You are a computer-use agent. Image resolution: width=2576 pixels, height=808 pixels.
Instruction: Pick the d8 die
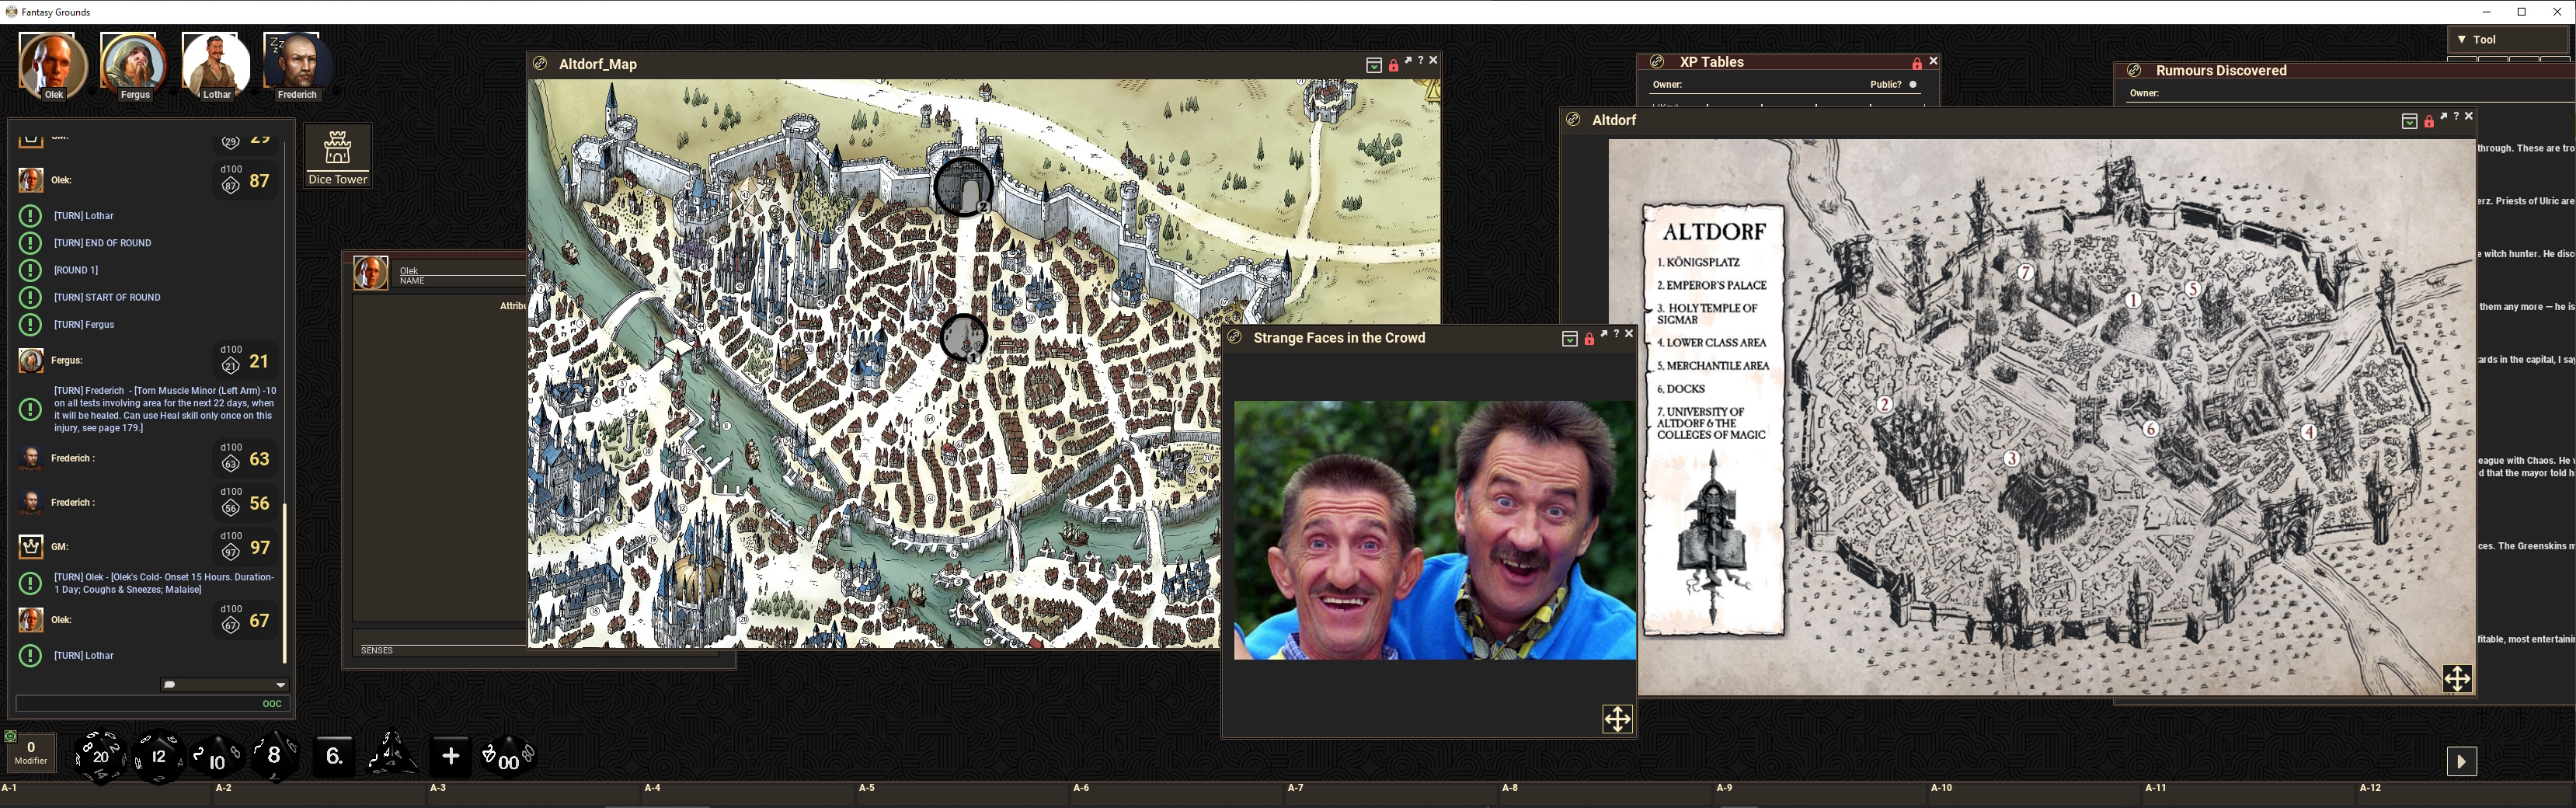click(274, 756)
